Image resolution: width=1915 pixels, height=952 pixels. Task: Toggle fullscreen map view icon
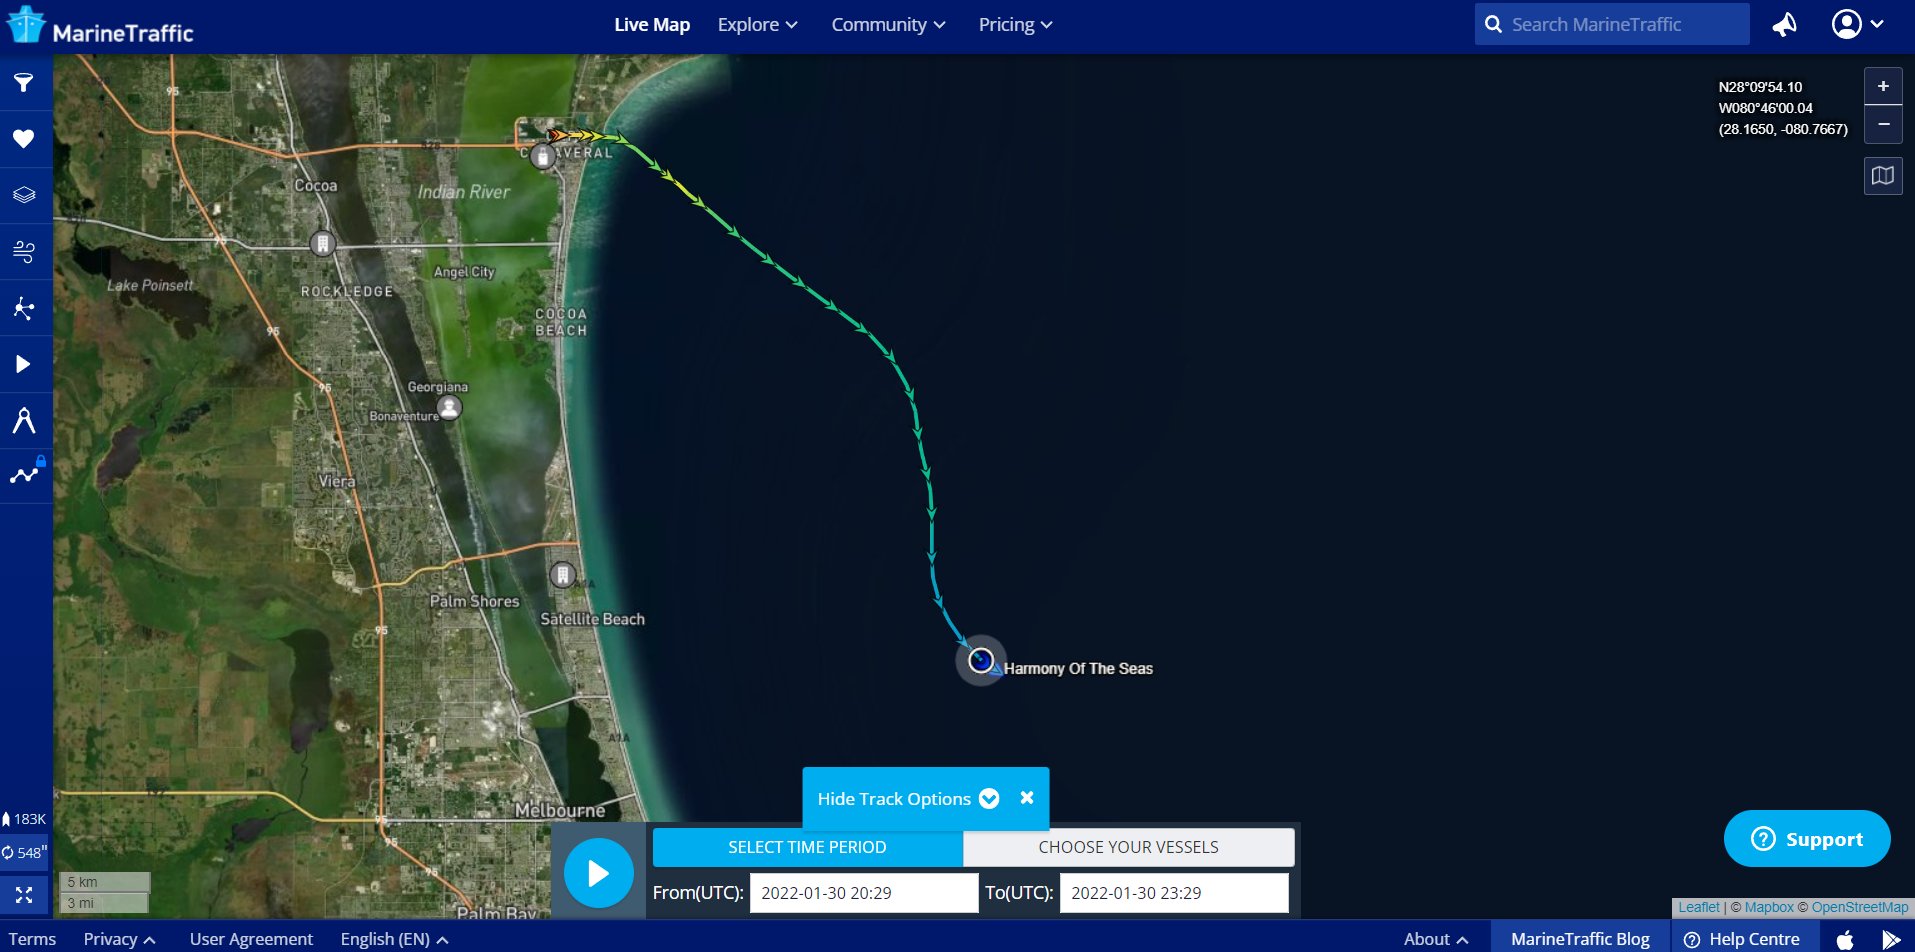click(x=24, y=895)
